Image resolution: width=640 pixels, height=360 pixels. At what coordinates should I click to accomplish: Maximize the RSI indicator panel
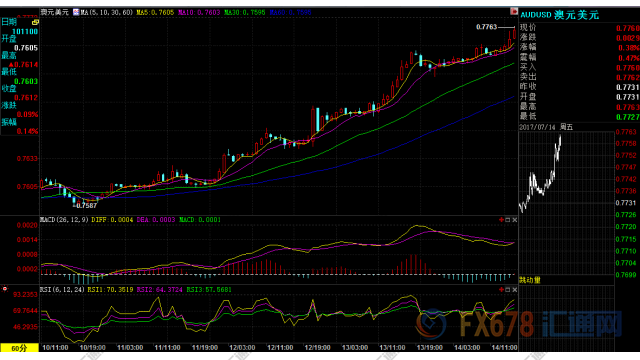pos(508,289)
